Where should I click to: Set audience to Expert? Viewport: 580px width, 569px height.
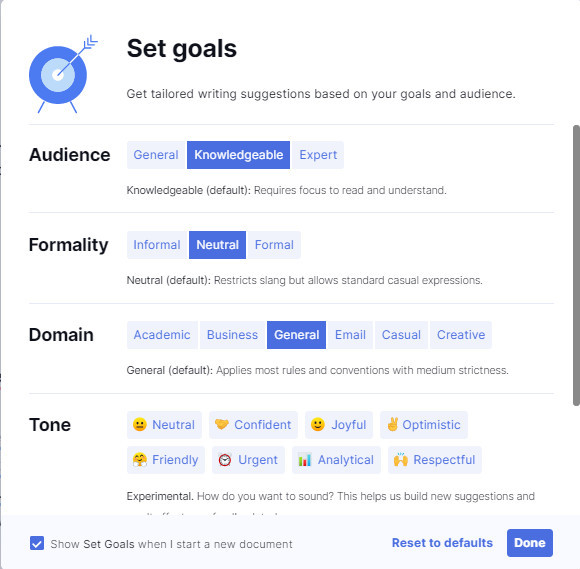(318, 155)
